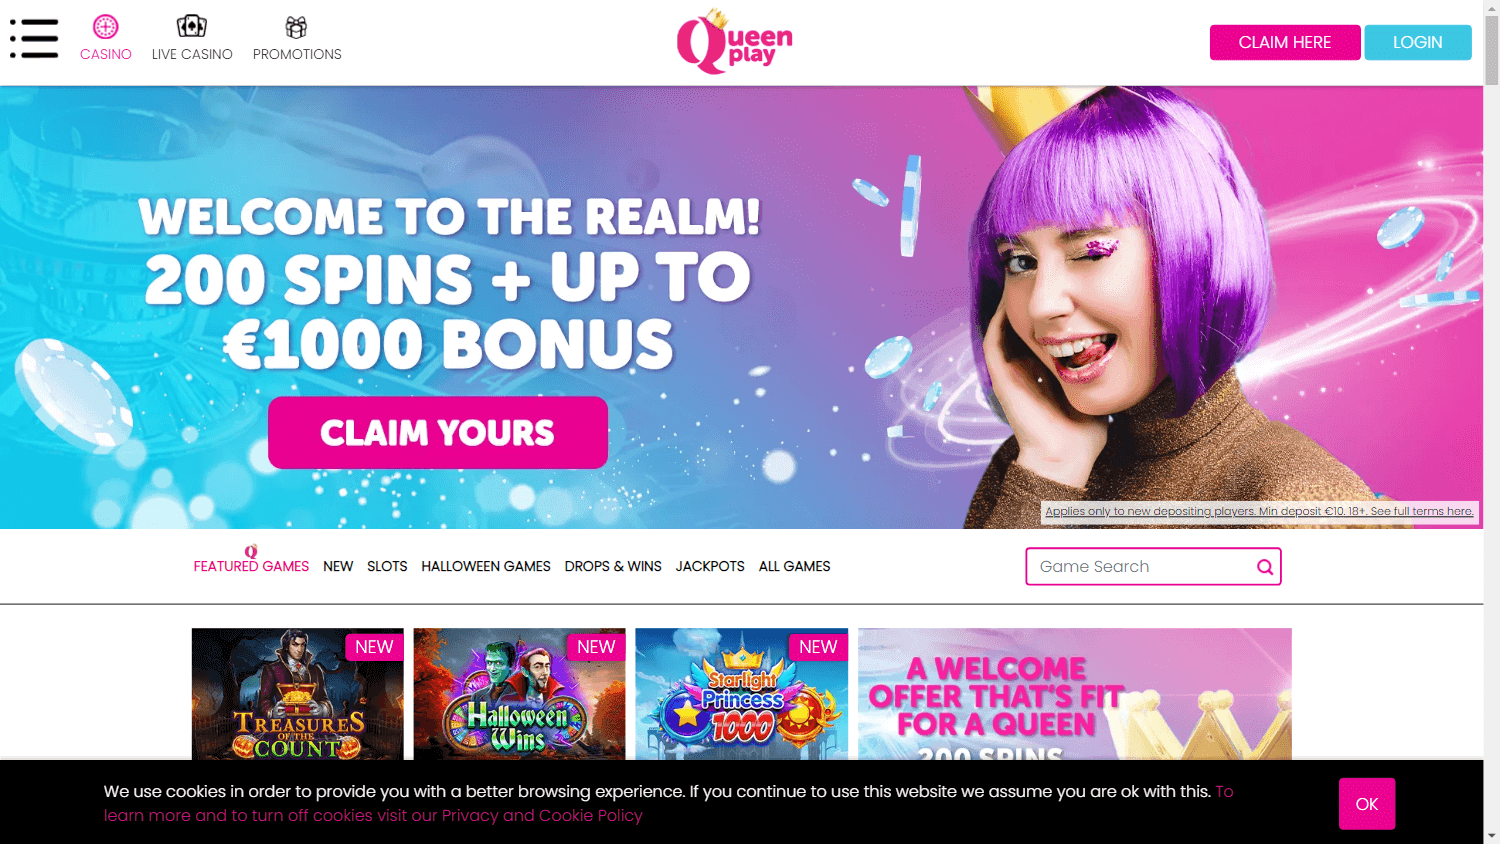Click the magnifying glass search icon
The image size is (1500, 844).
pos(1265,567)
